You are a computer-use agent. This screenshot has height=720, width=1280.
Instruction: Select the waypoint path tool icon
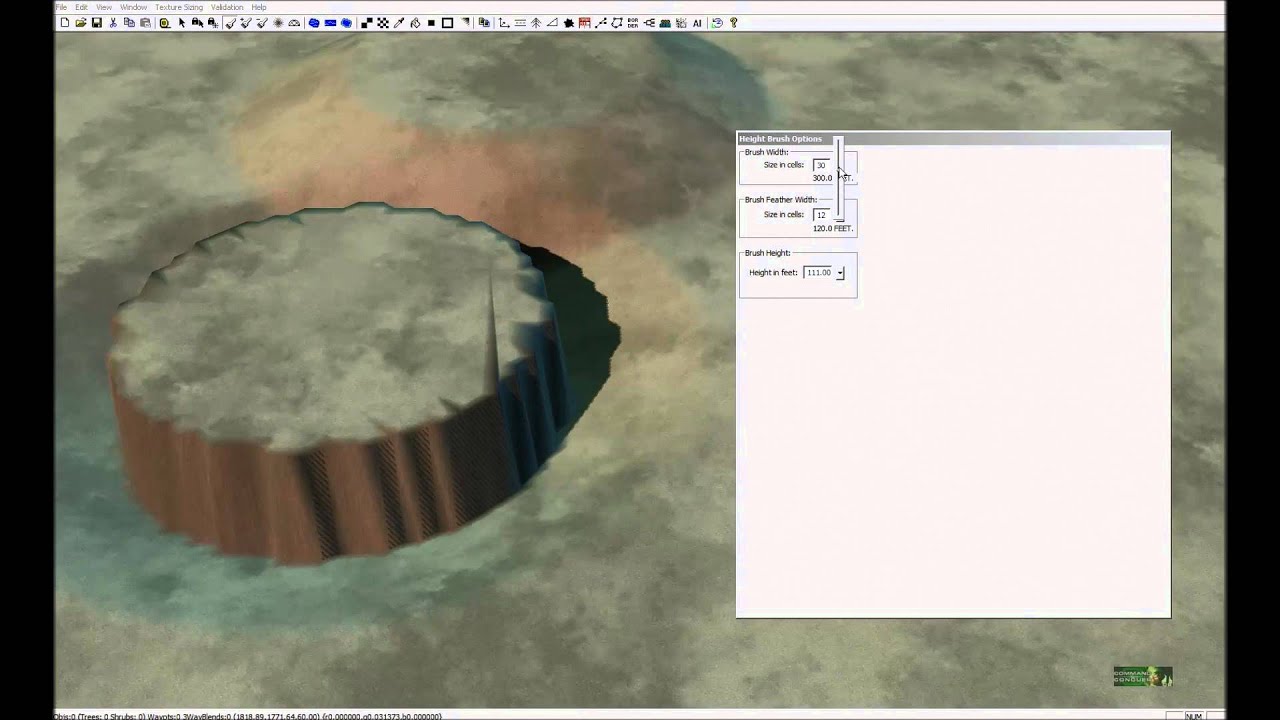tap(601, 22)
